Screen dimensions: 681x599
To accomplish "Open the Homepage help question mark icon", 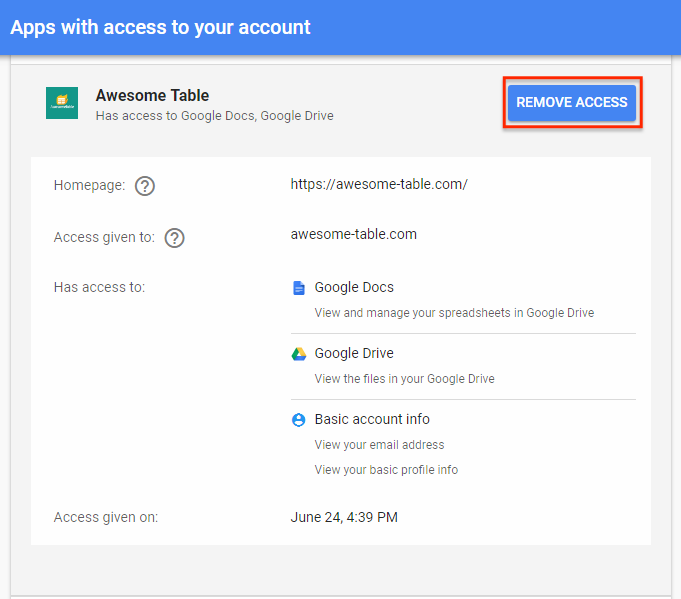I will pos(145,186).
